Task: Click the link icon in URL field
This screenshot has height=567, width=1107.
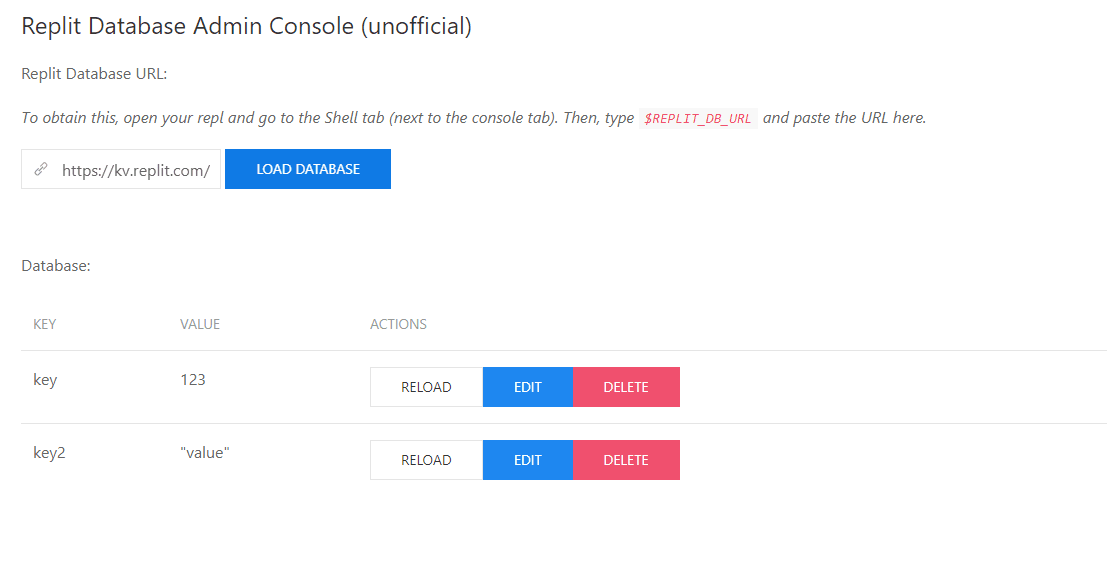Action: tap(41, 170)
